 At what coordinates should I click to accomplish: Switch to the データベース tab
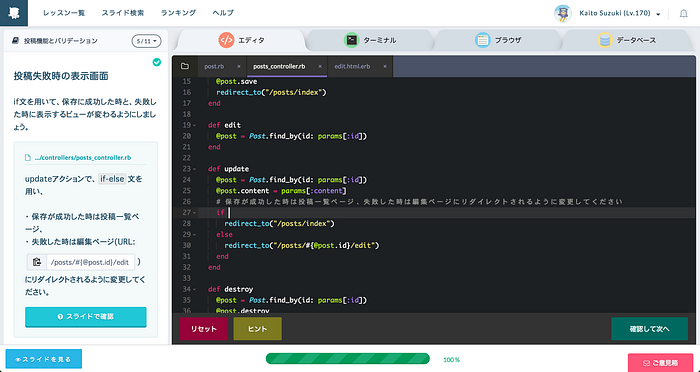(x=627, y=40)
